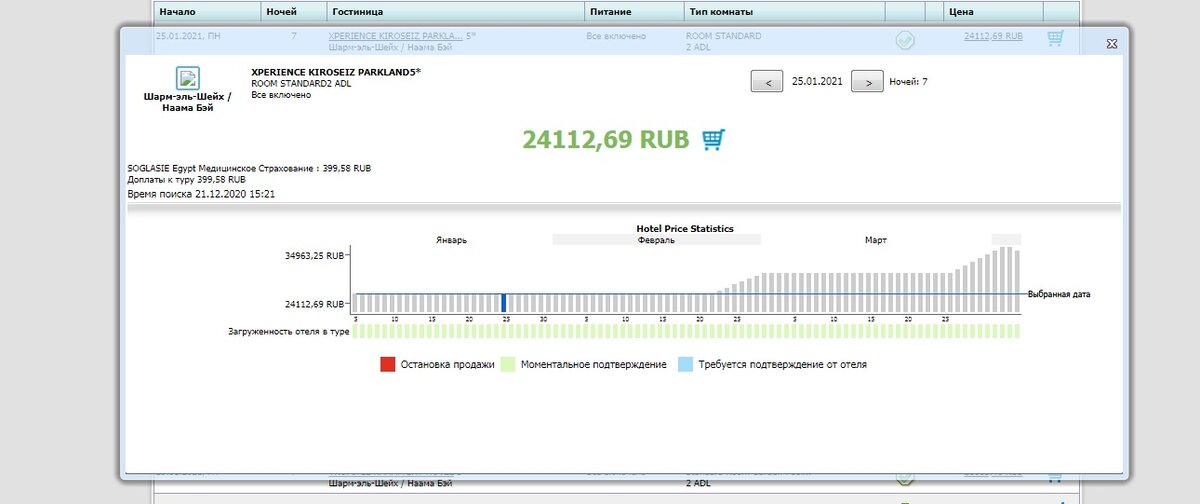Click Ночей: 7 text in popup
Screen dimensions: 1200x504
(x=908, y=82)
